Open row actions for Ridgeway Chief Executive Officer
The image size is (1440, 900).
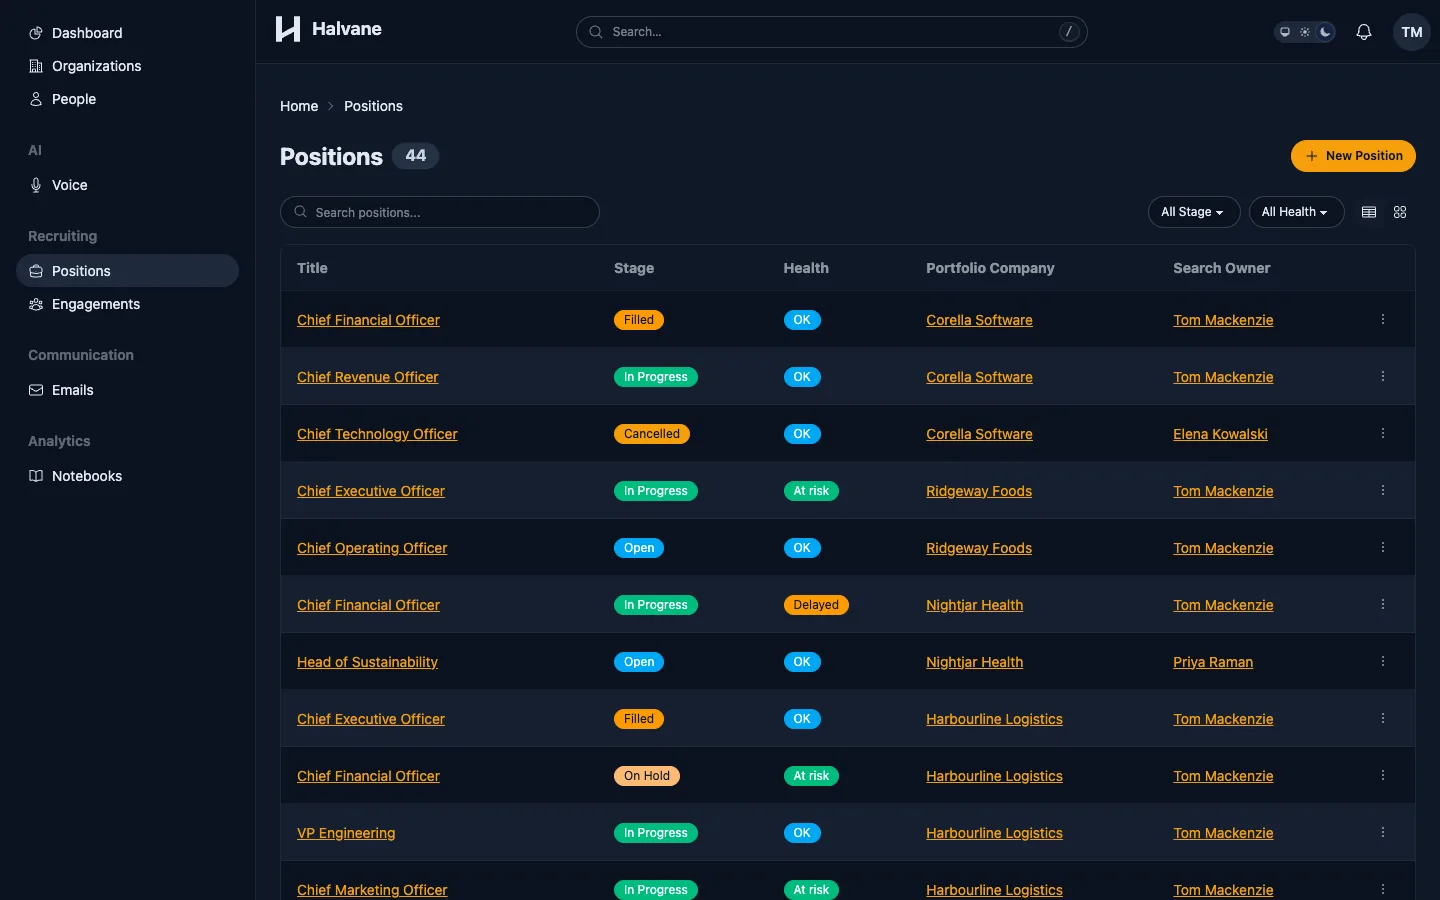click(x=1383, y=491)
